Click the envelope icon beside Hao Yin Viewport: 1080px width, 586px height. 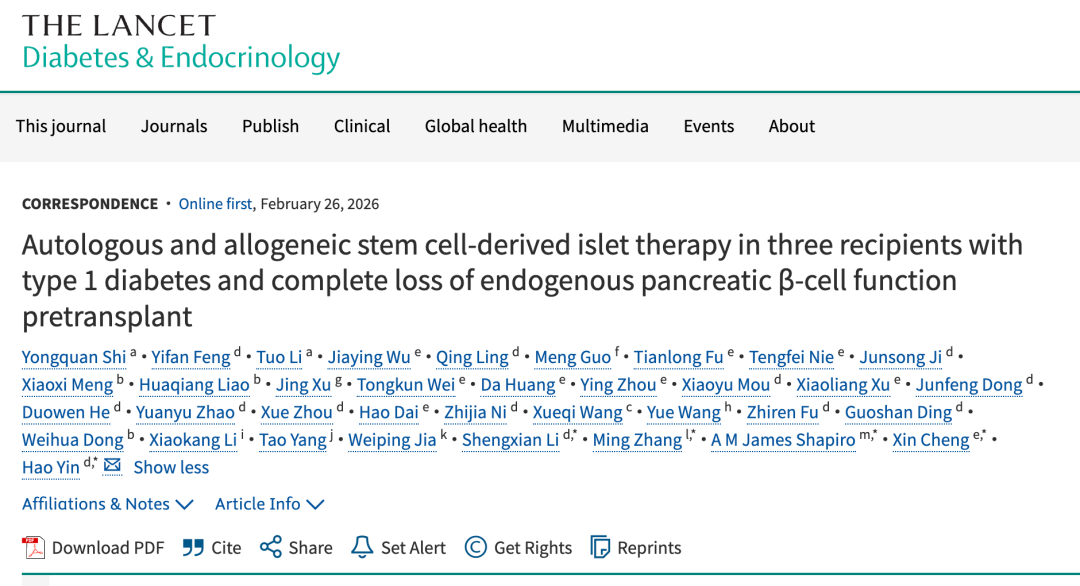pos(112,467)
